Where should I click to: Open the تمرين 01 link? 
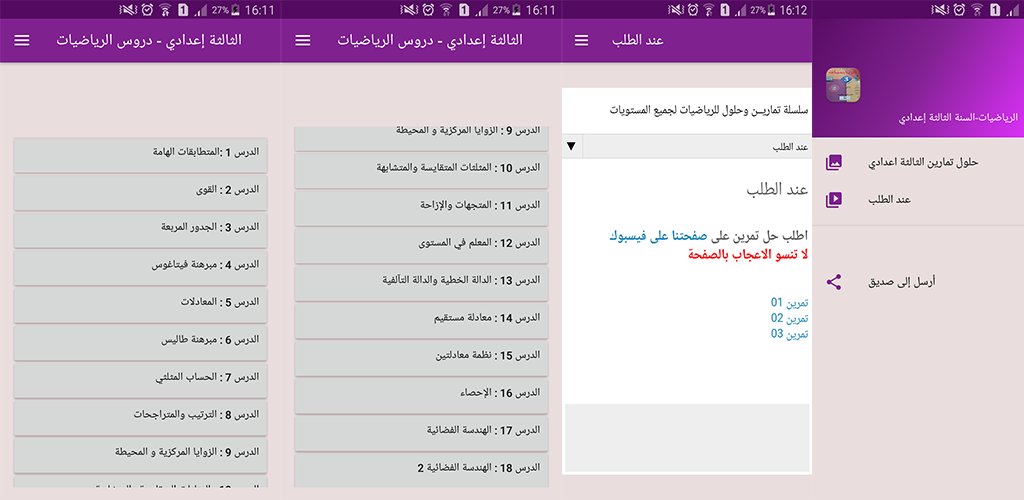pyautogui.click(x=790, y=303)
